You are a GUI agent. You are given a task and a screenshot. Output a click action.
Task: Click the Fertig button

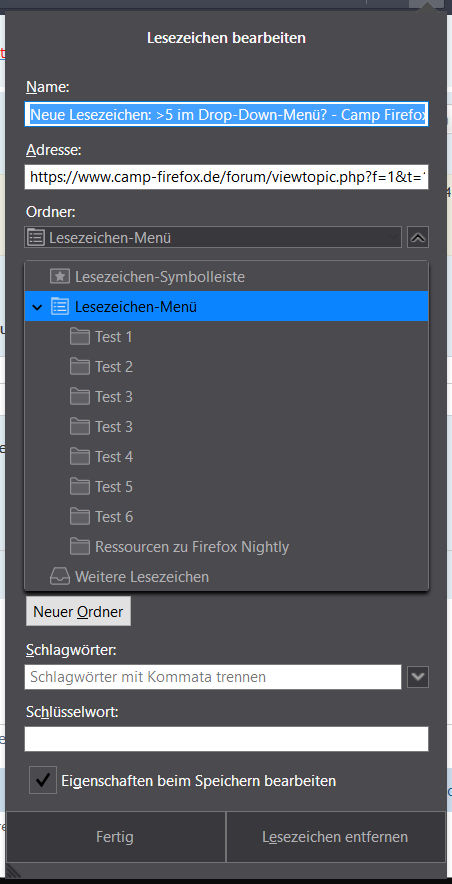[x=115, y=837]
